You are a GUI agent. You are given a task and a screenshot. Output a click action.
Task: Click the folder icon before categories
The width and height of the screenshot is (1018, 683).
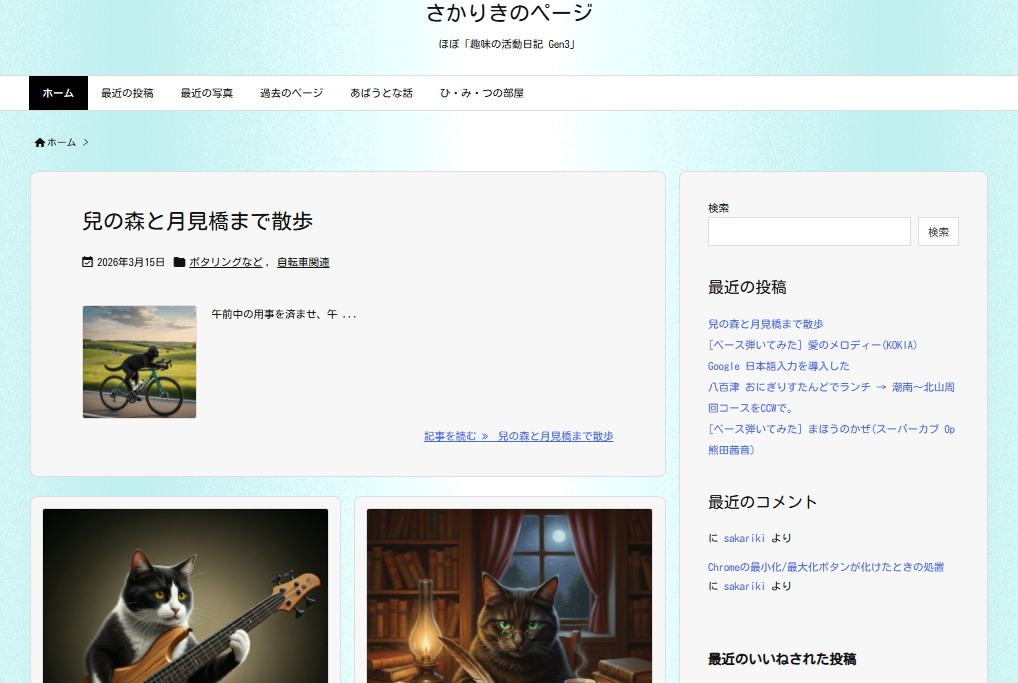click(x=179, y=262)
